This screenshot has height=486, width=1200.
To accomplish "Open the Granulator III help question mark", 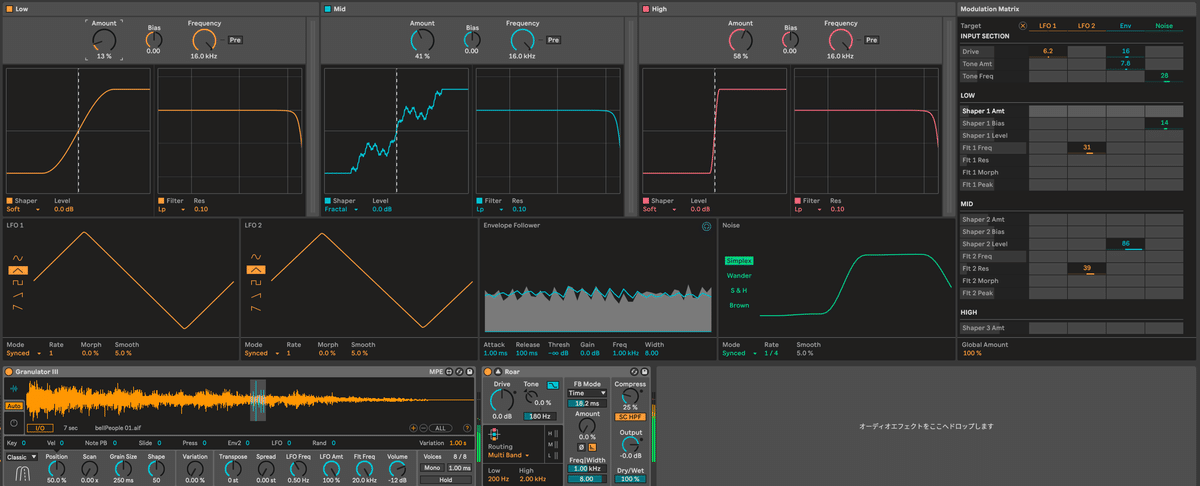I will pos(467,428).
